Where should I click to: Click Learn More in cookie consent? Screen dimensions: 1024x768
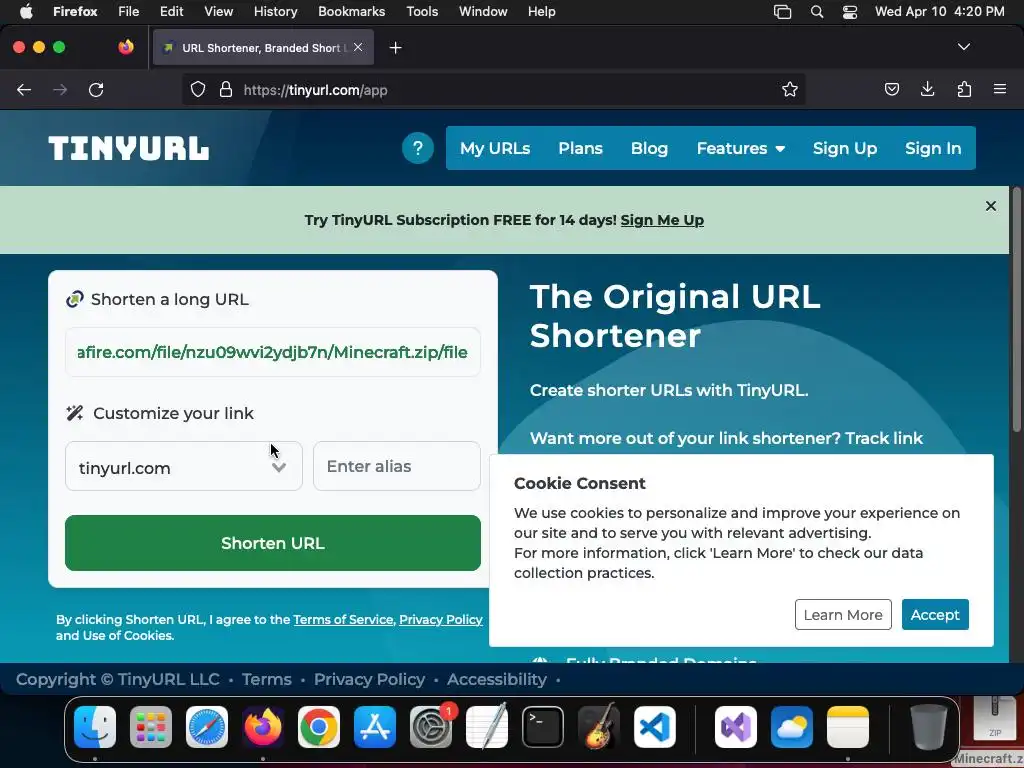843,615
